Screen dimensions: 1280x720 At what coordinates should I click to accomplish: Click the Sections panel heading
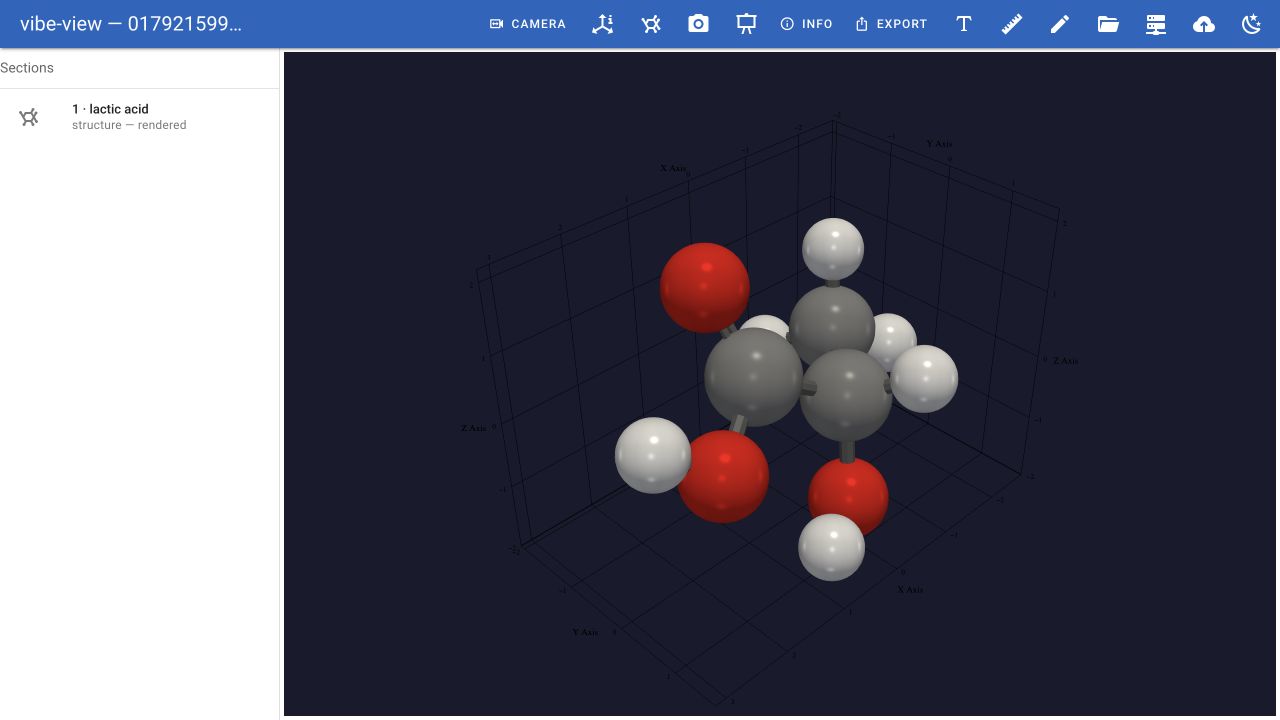tap(27, 68)
